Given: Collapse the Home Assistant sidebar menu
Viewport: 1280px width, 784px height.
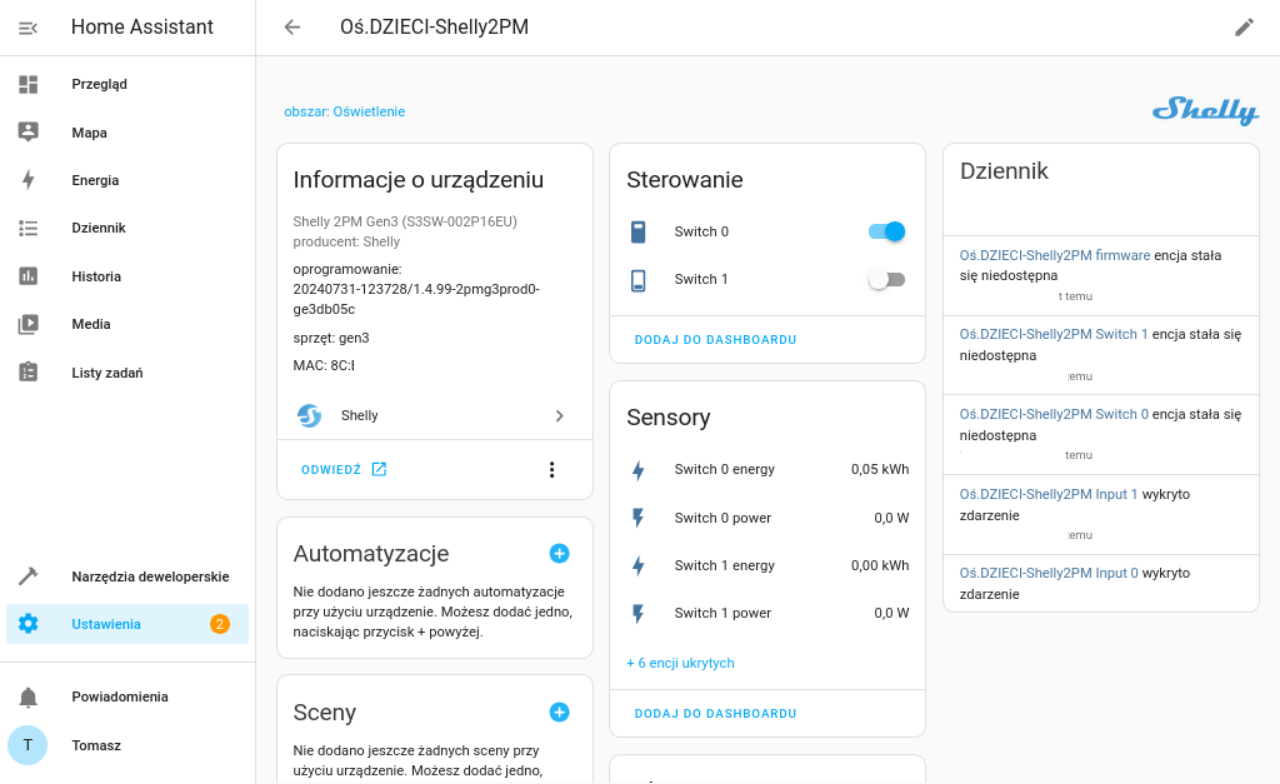Looking at the screenshot, I should 28,28.
